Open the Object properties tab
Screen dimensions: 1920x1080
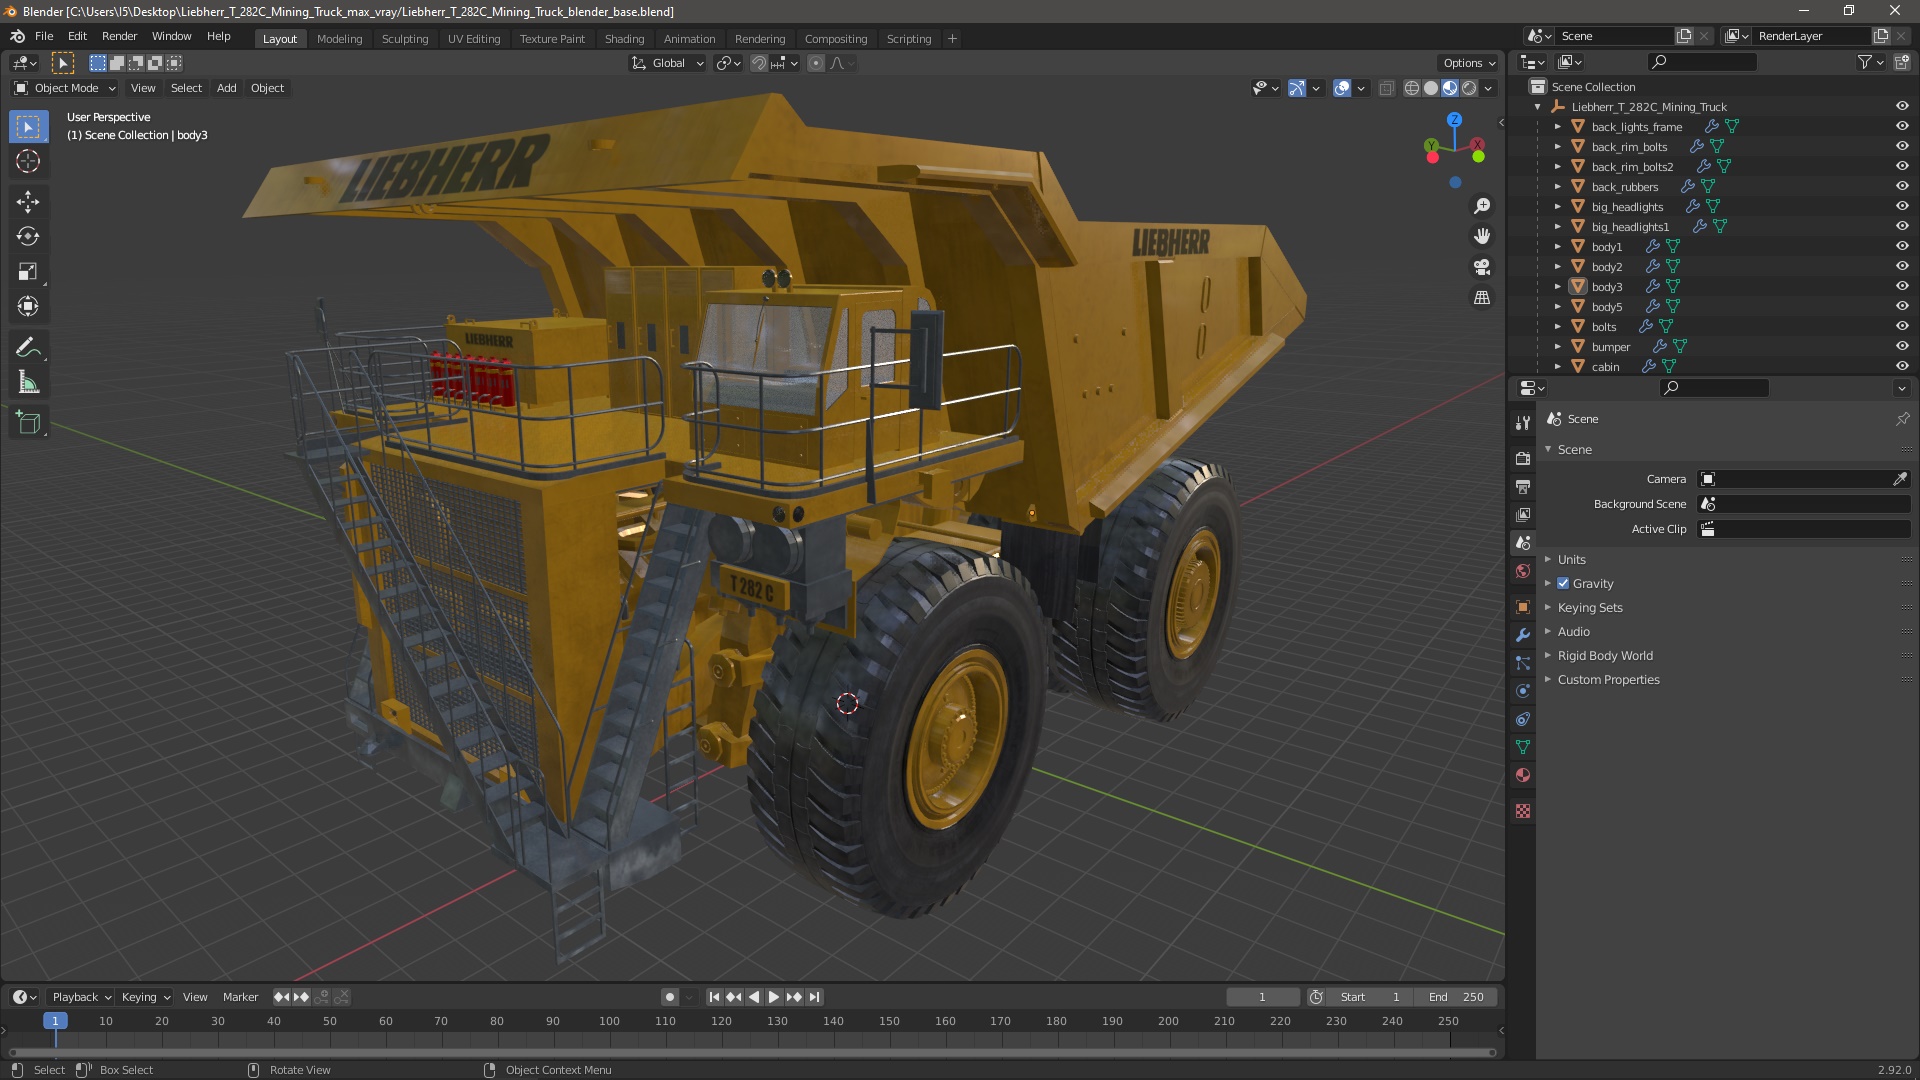click(1523, 607)
